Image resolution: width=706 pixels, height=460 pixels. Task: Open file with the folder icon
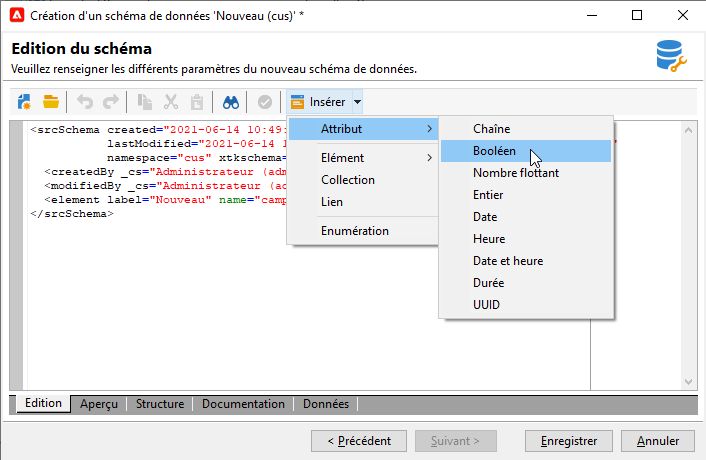click(51, 102)
